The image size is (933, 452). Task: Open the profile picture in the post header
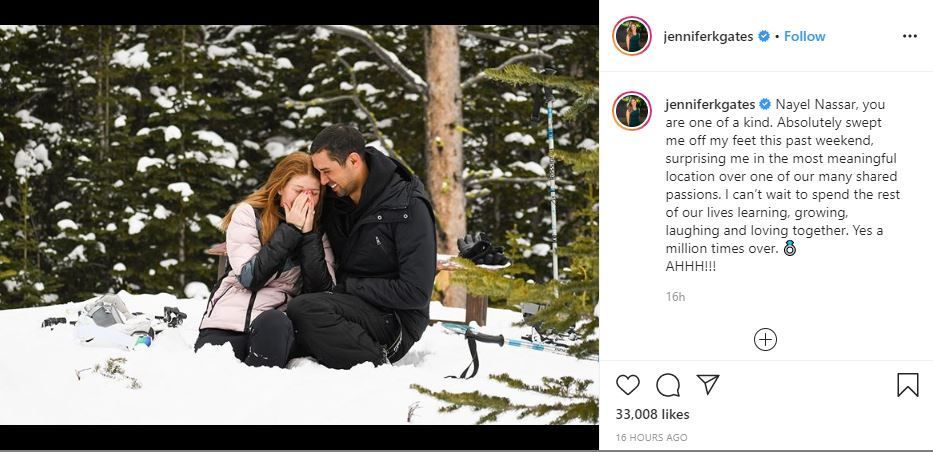pos(631,36)
